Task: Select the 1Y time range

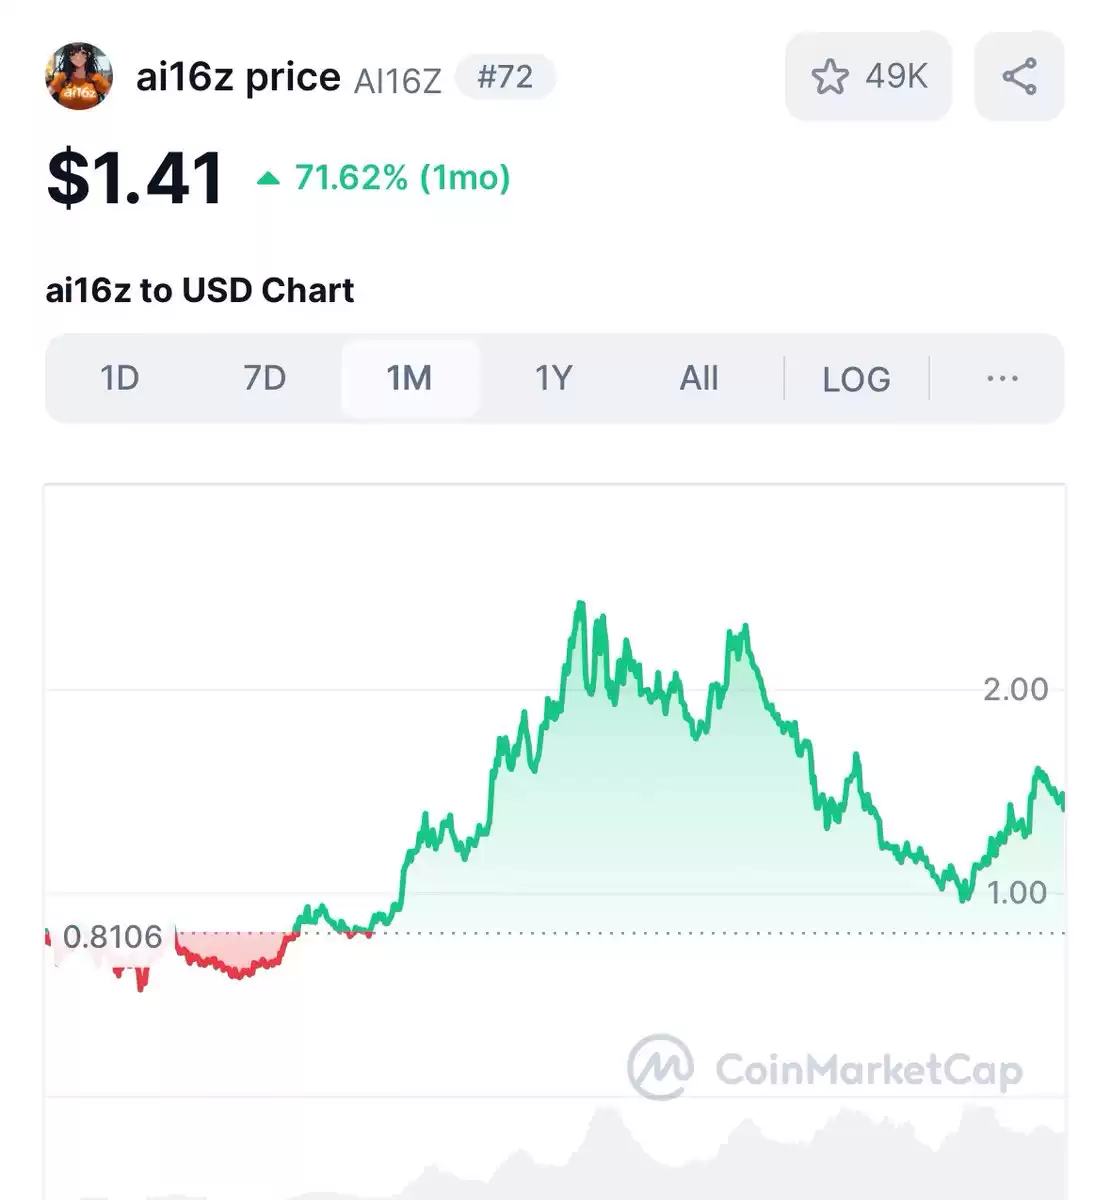Action: [553, 378]
